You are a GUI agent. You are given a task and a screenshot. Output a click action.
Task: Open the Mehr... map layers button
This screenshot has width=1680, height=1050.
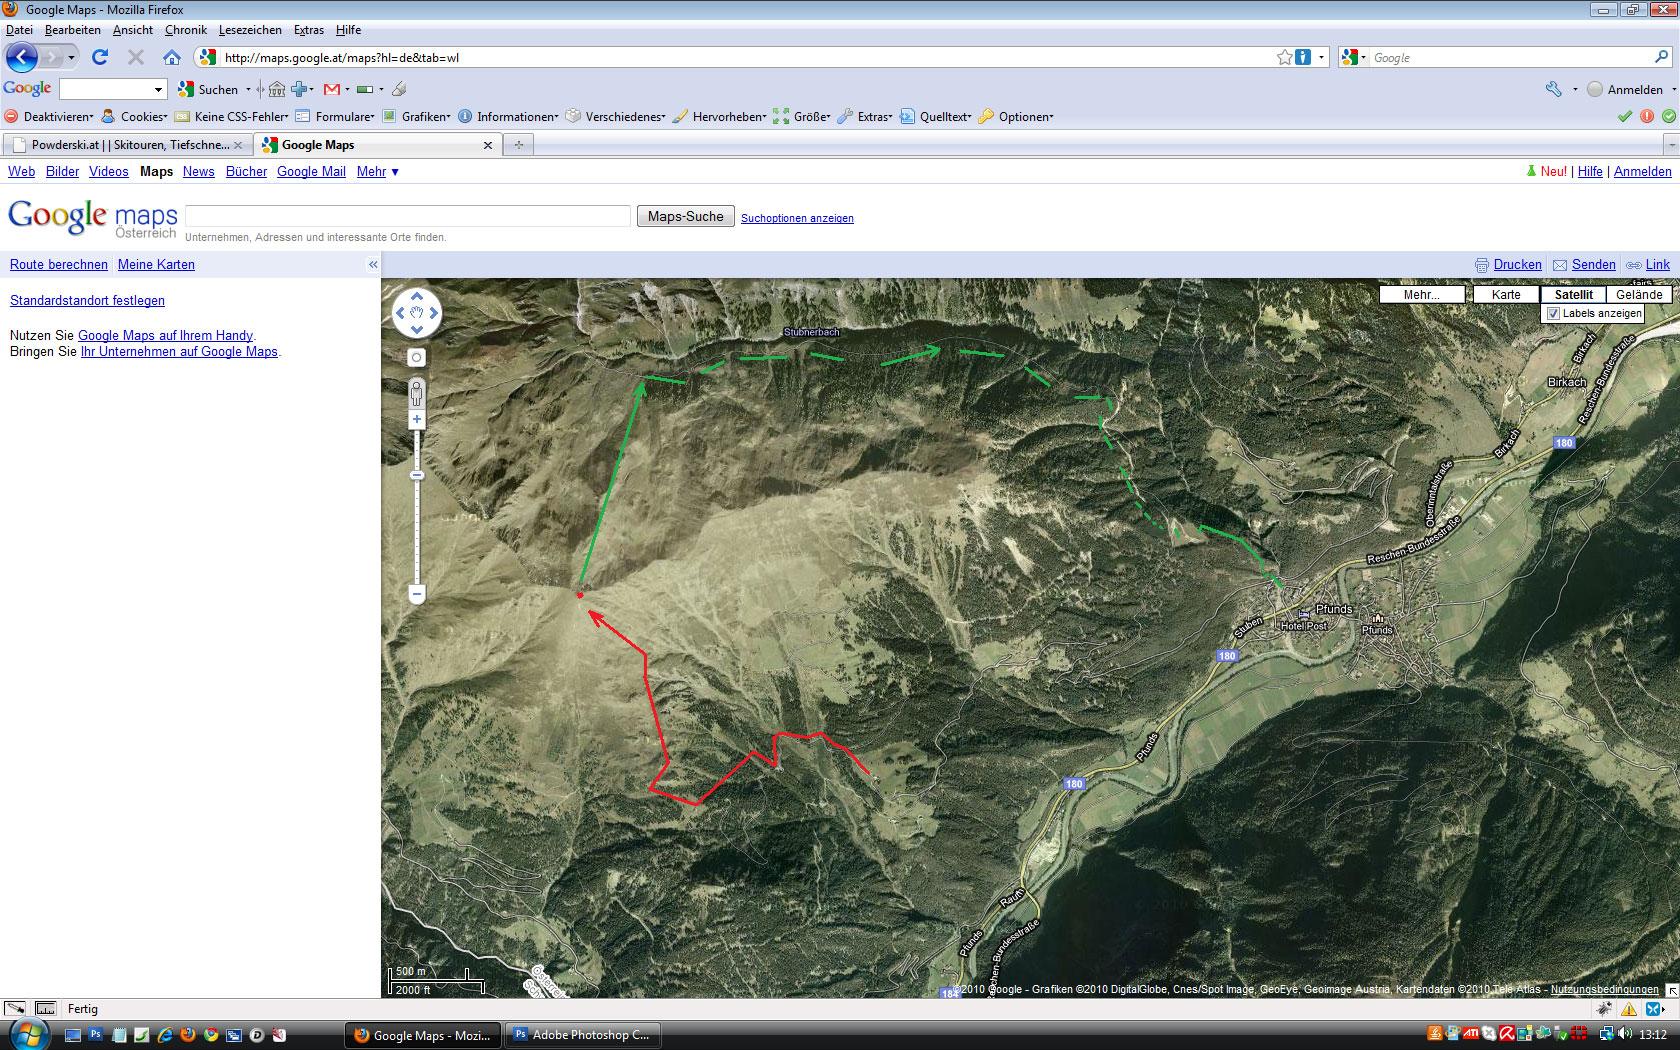(x=1421, y=295)
